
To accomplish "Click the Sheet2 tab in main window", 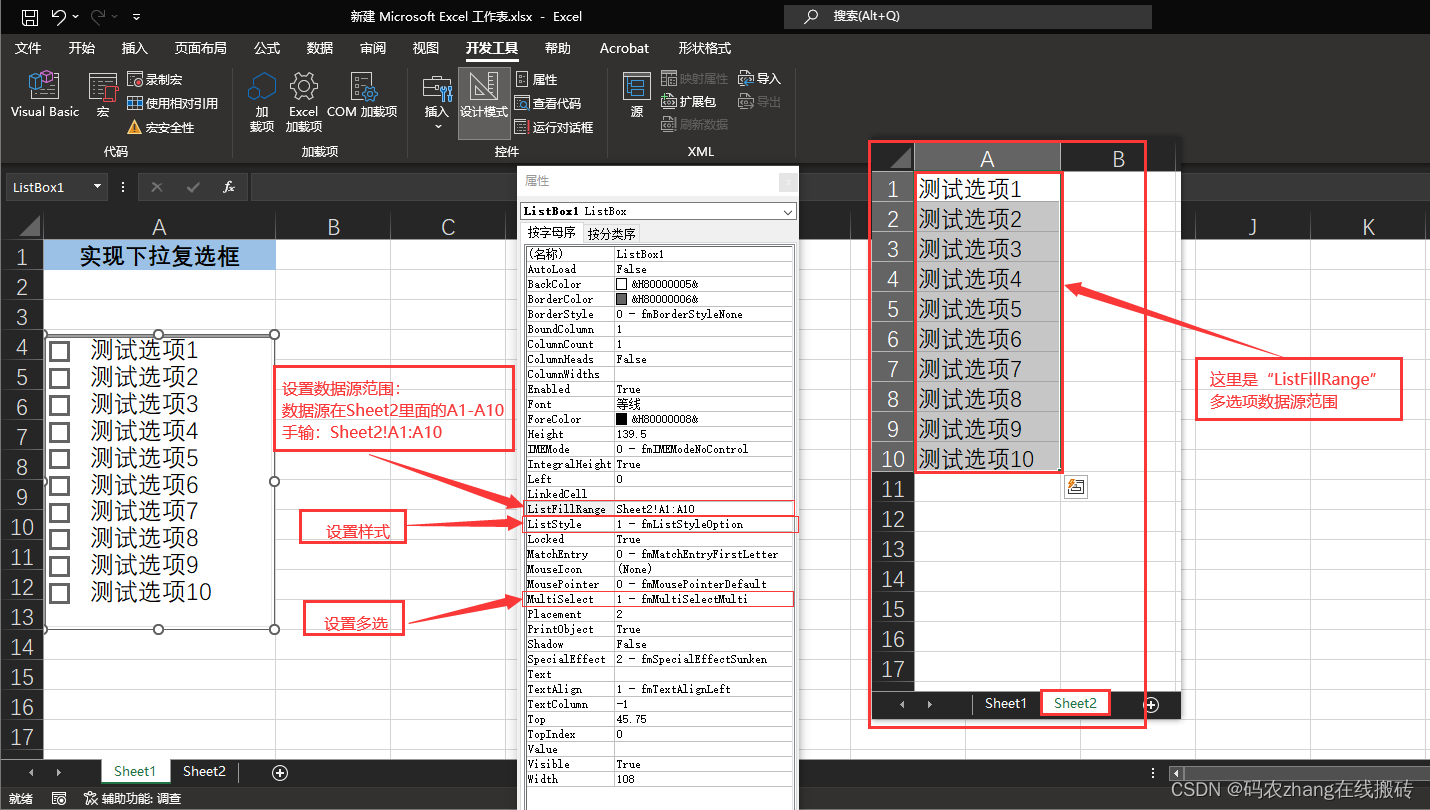I will [x=204, y=771].
